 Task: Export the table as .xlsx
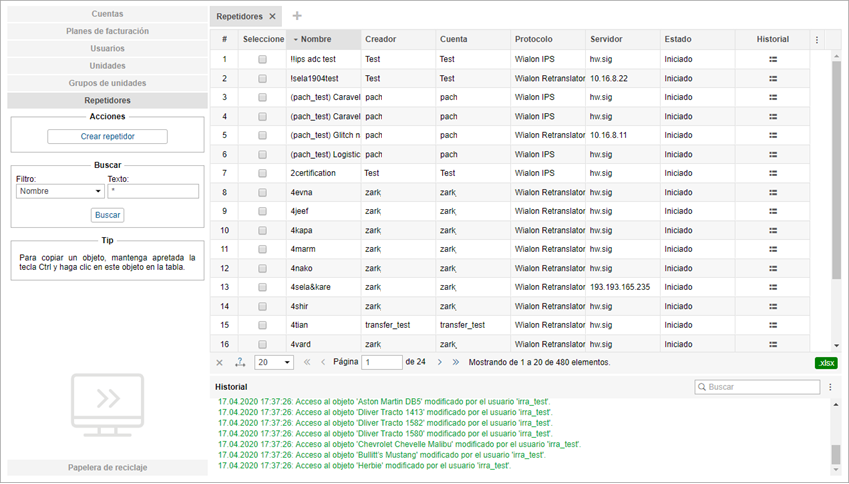(x=826, y=363)
